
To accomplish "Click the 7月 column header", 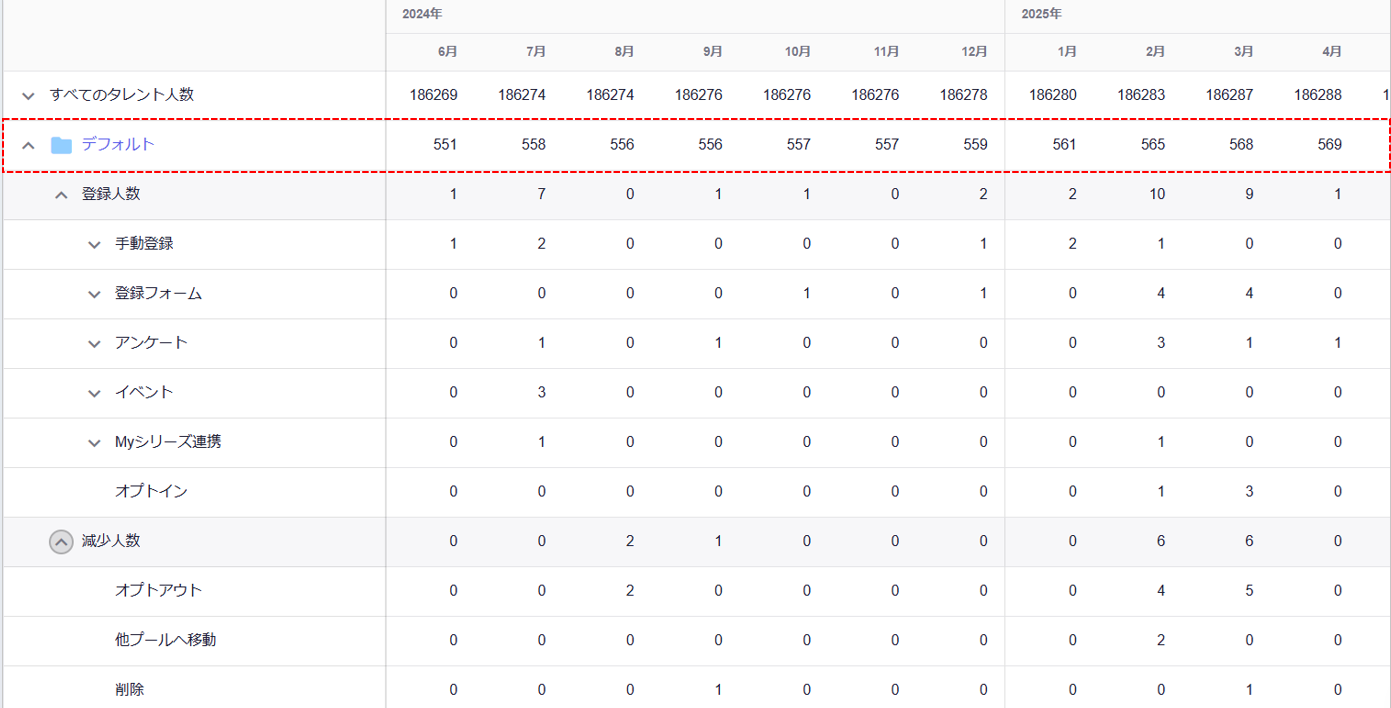I will coord(536,52).
